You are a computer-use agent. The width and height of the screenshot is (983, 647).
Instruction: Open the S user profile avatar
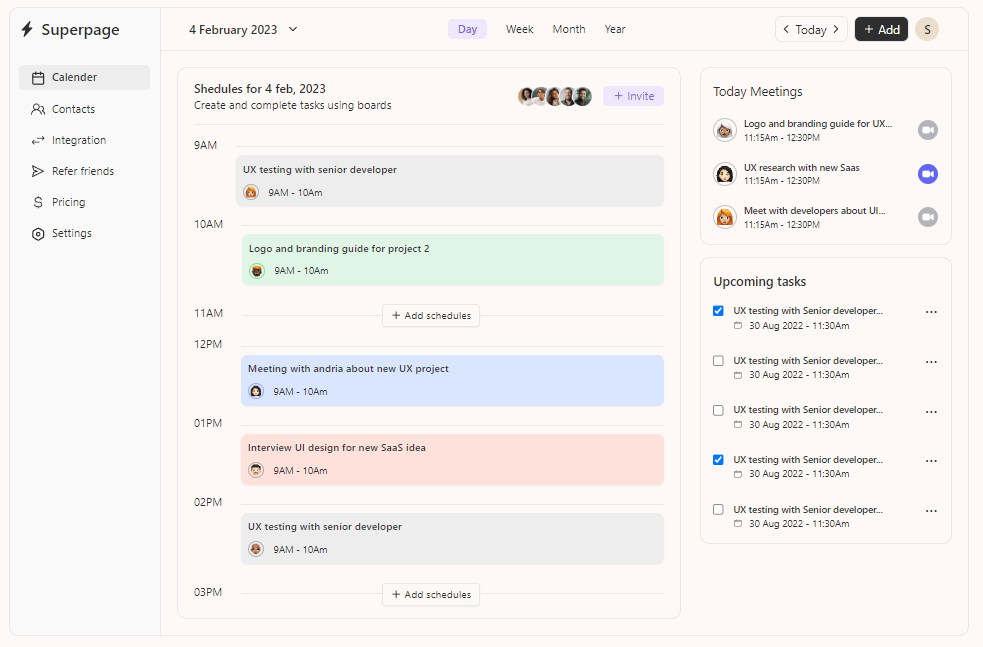927,29
